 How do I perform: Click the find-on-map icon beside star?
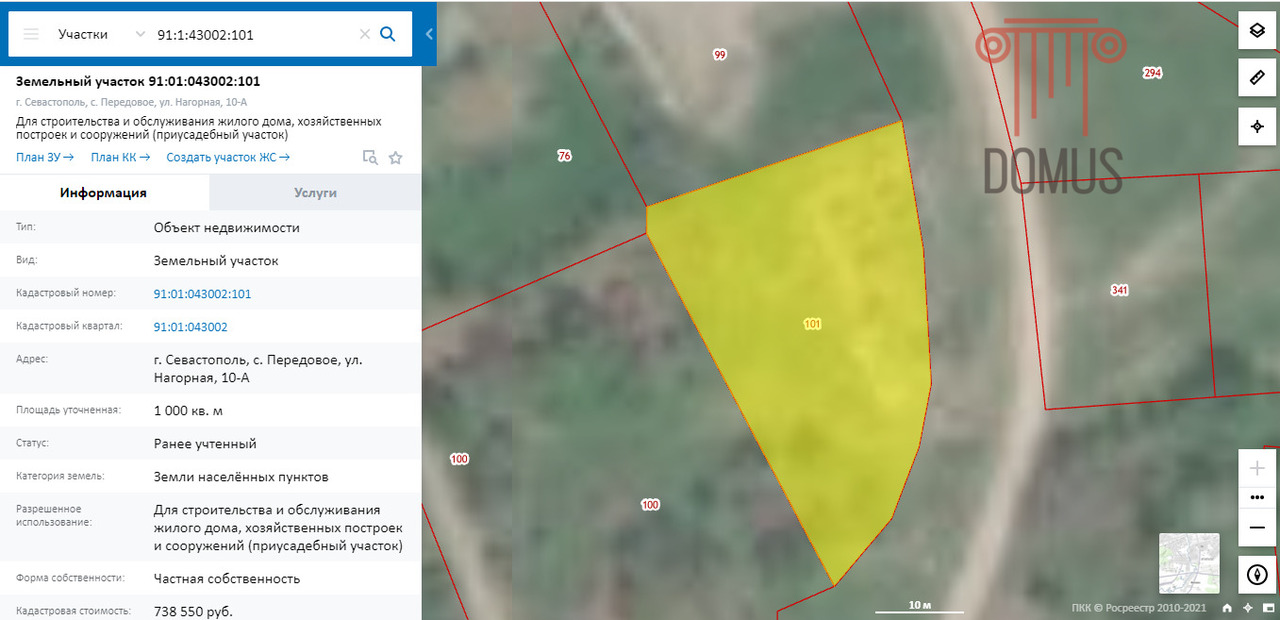[370, 157]
